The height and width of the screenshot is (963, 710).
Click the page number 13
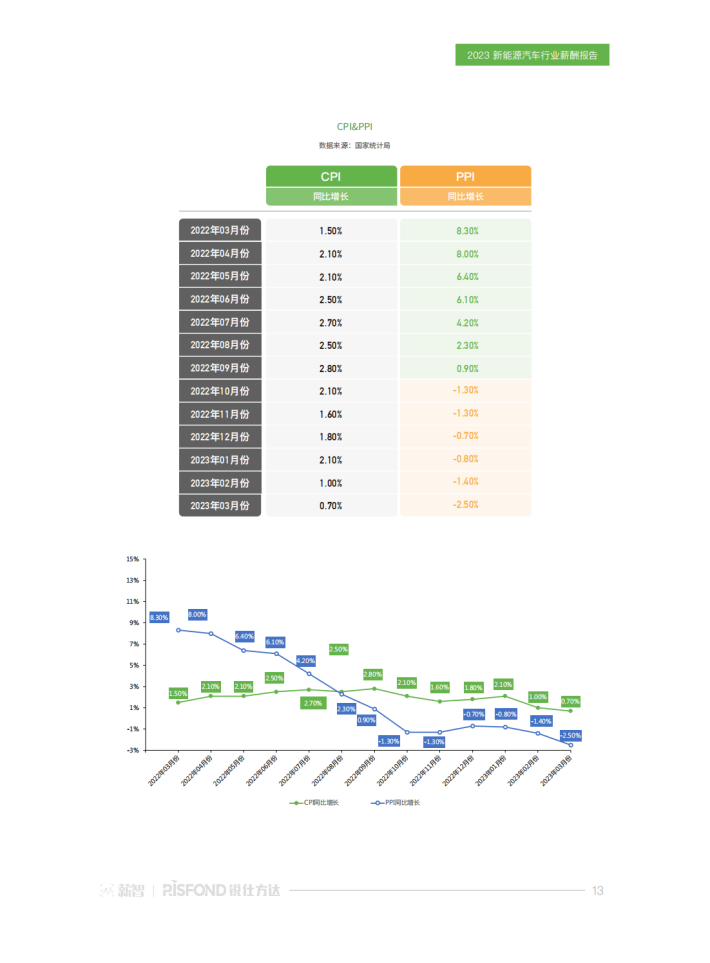click(x=598, y=890)
